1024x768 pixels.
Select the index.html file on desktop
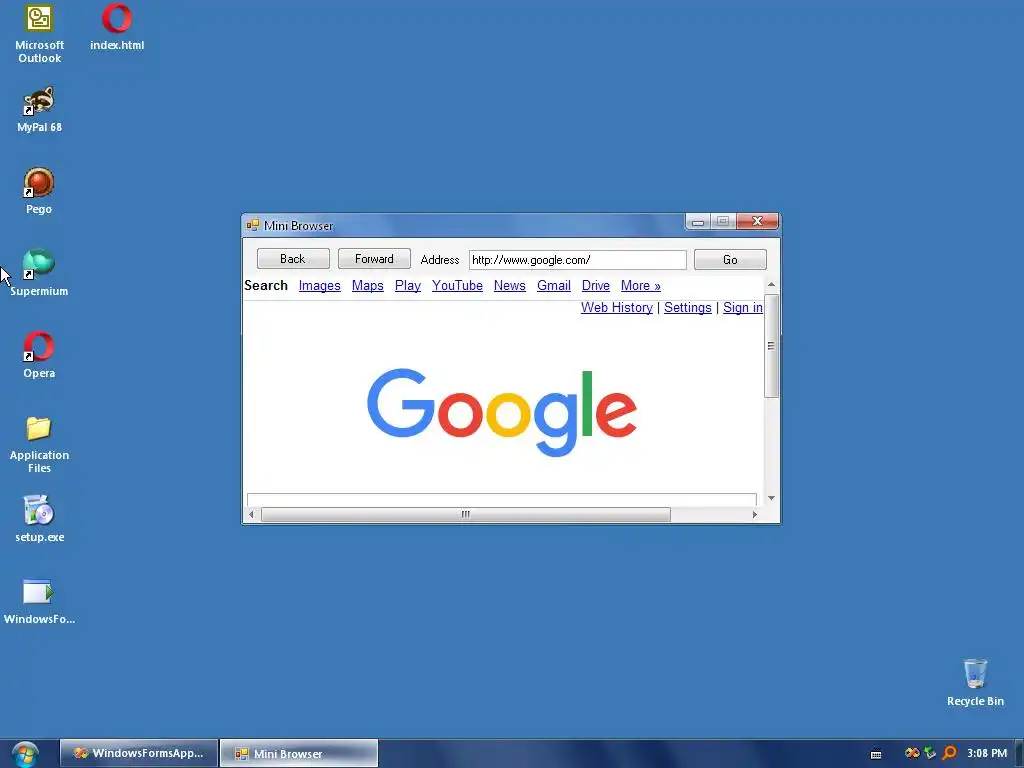pos(117,27)
